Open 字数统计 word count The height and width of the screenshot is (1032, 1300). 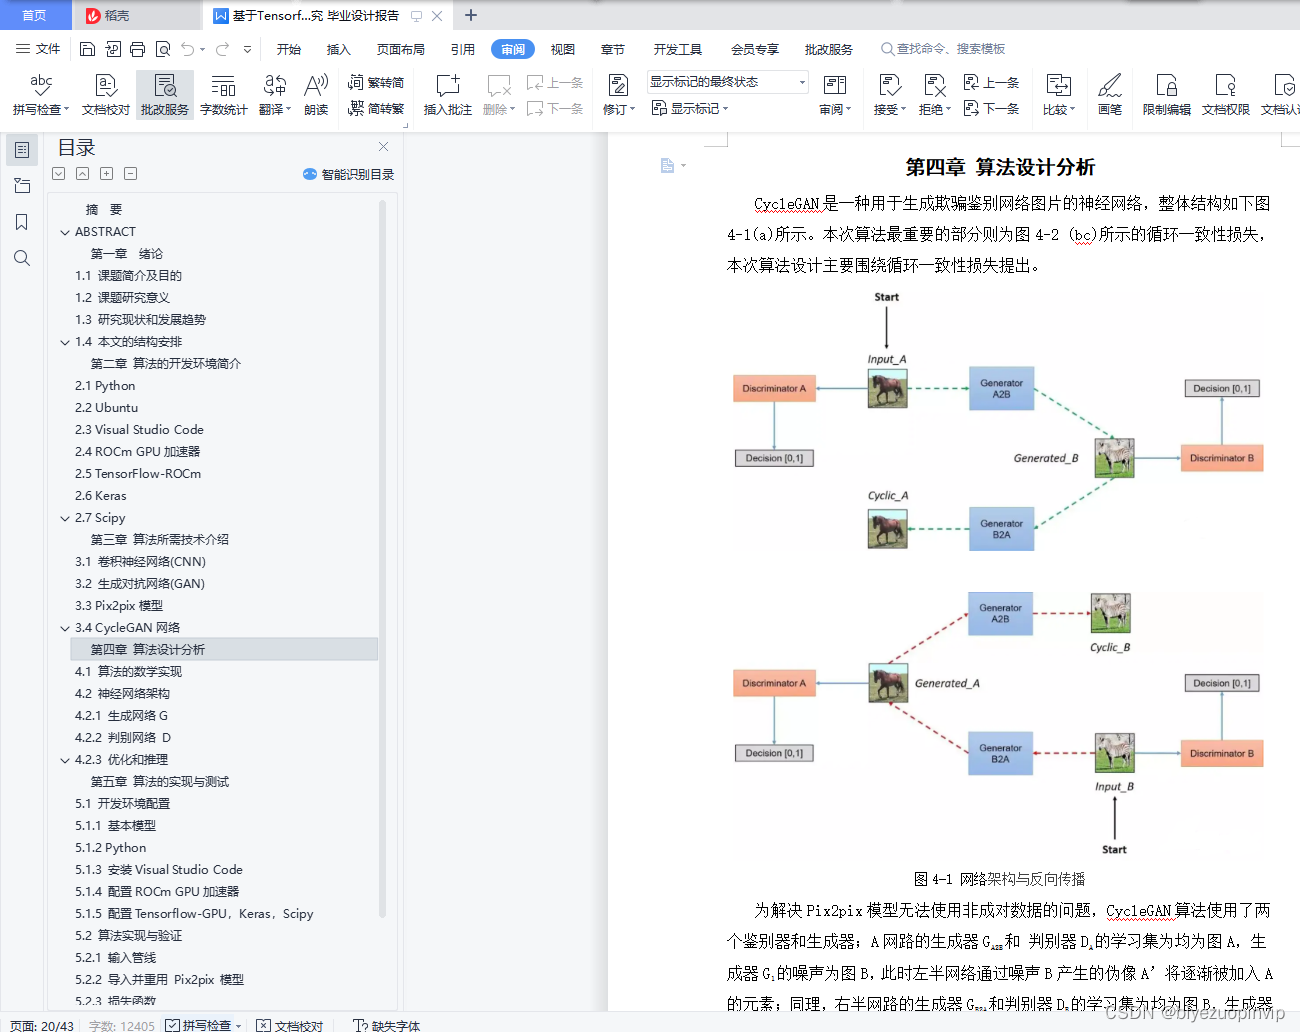coord(223,93)
